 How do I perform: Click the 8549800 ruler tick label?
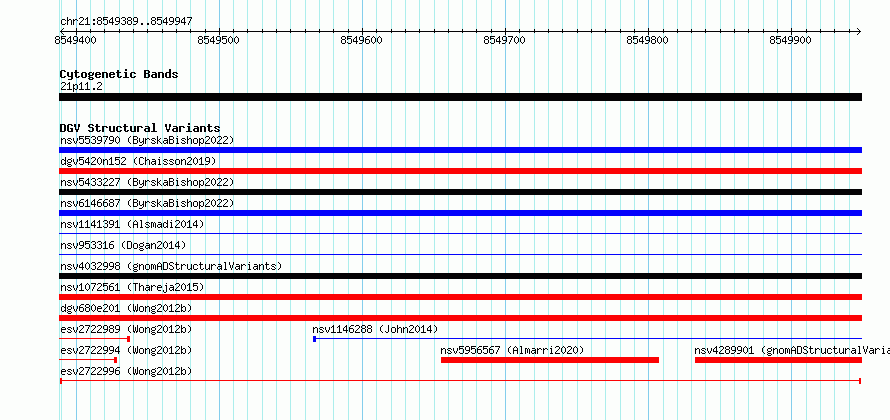(648, 40)
